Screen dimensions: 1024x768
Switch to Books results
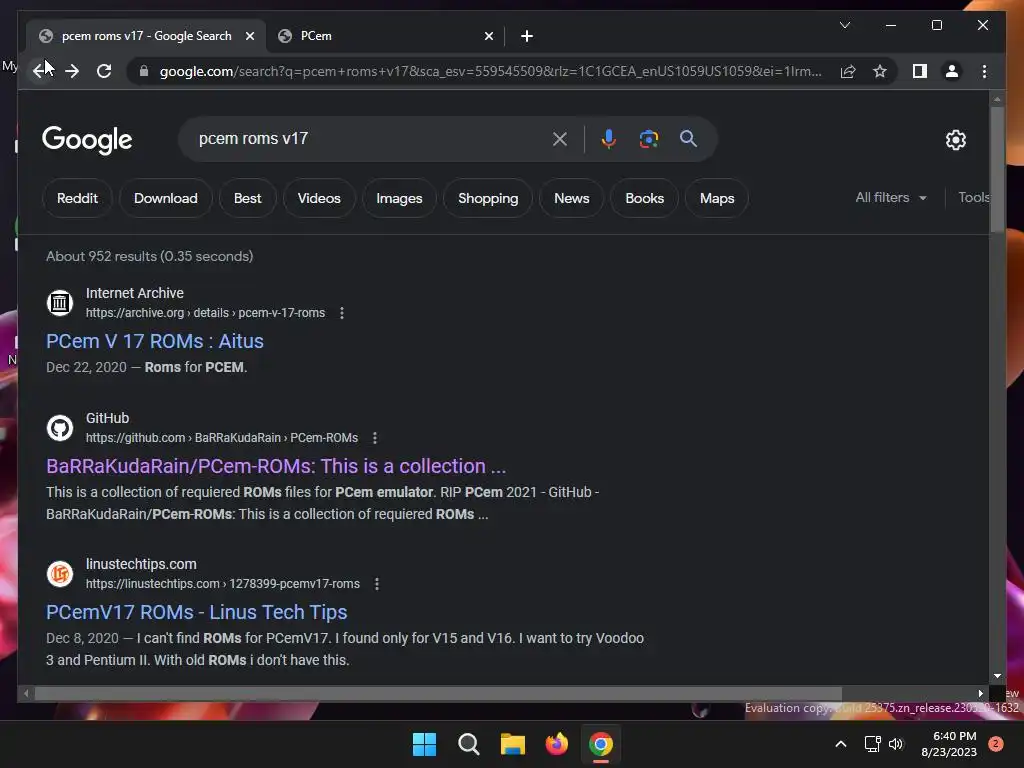tap(645, 198)
